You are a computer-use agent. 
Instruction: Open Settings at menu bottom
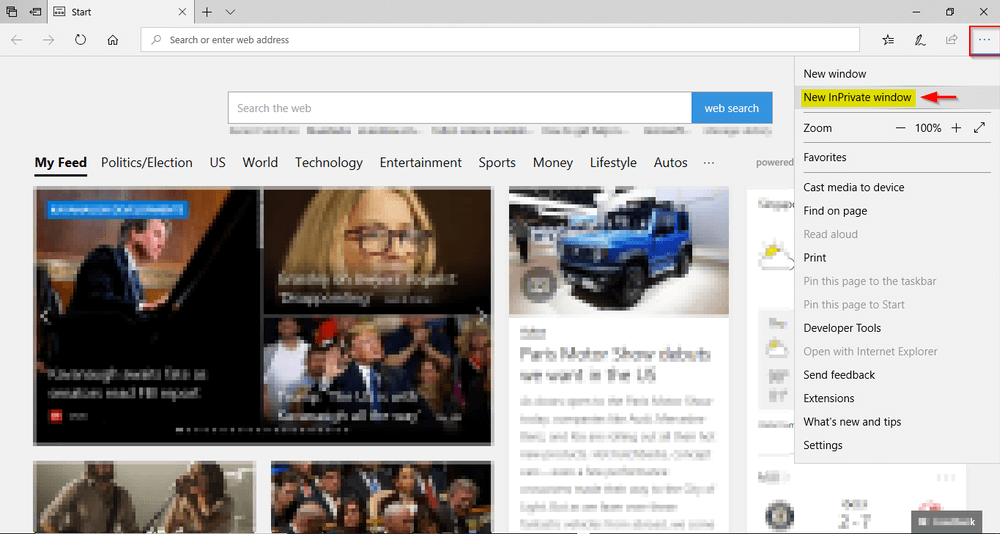point(823,445)
